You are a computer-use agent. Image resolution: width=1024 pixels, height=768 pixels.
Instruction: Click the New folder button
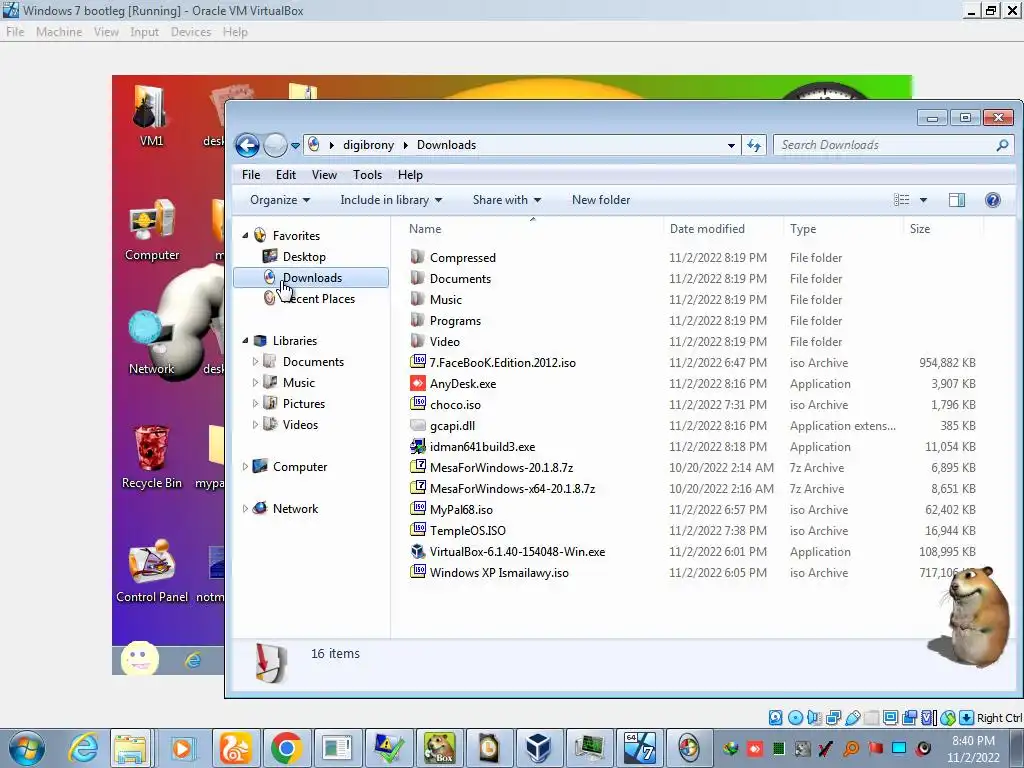pos(601,200)
